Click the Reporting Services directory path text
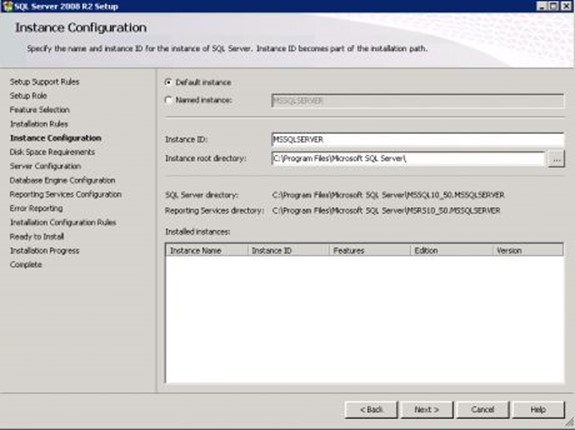Screen dimensions: 575x430 click(386, 211)
